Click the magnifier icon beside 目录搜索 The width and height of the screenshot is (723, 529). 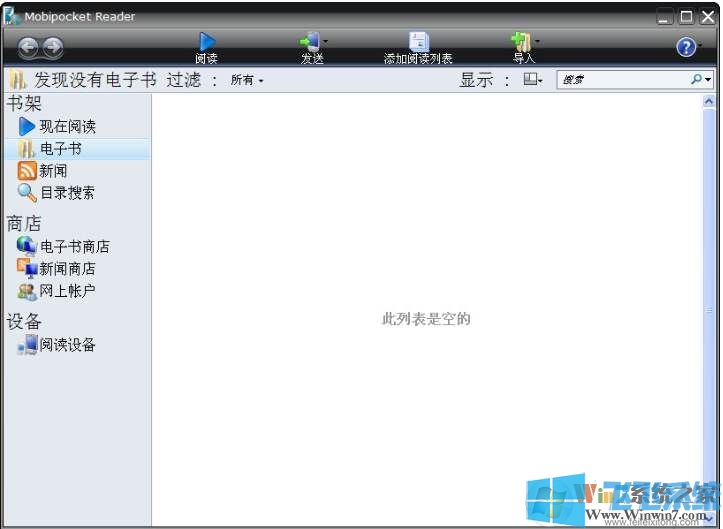coord(27,193)
